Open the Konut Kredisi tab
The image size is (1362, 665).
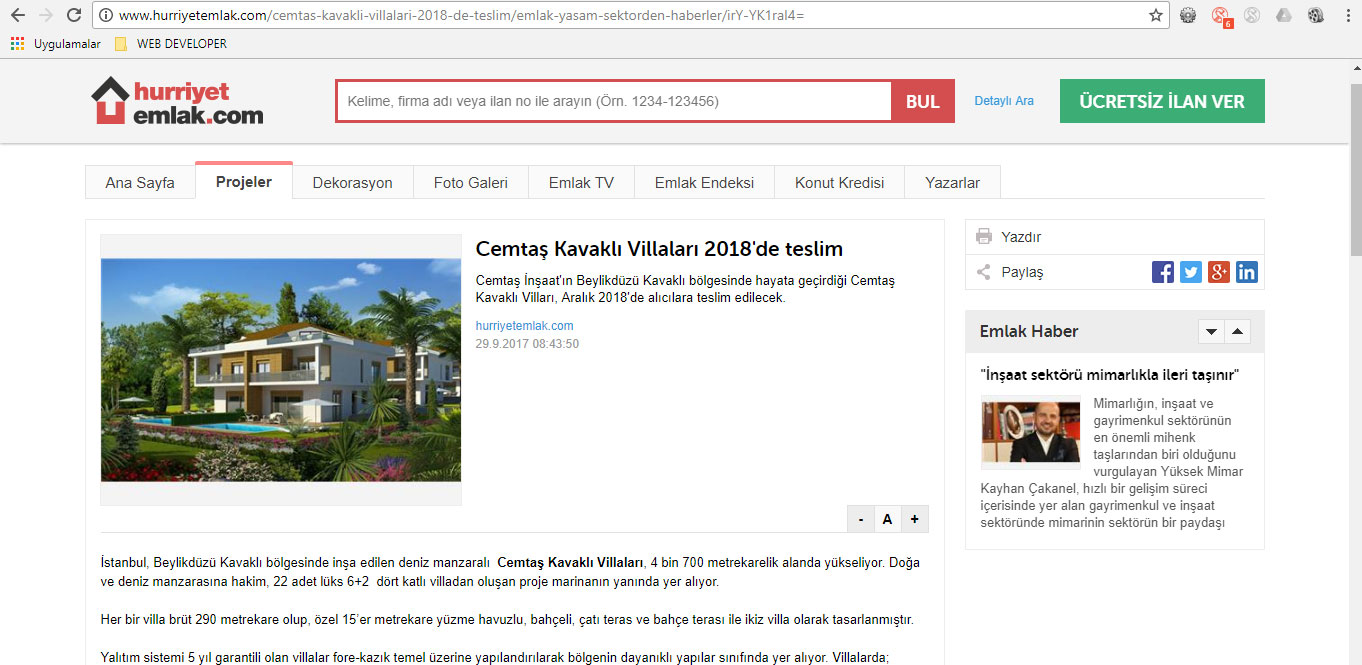tap(840, 183)
